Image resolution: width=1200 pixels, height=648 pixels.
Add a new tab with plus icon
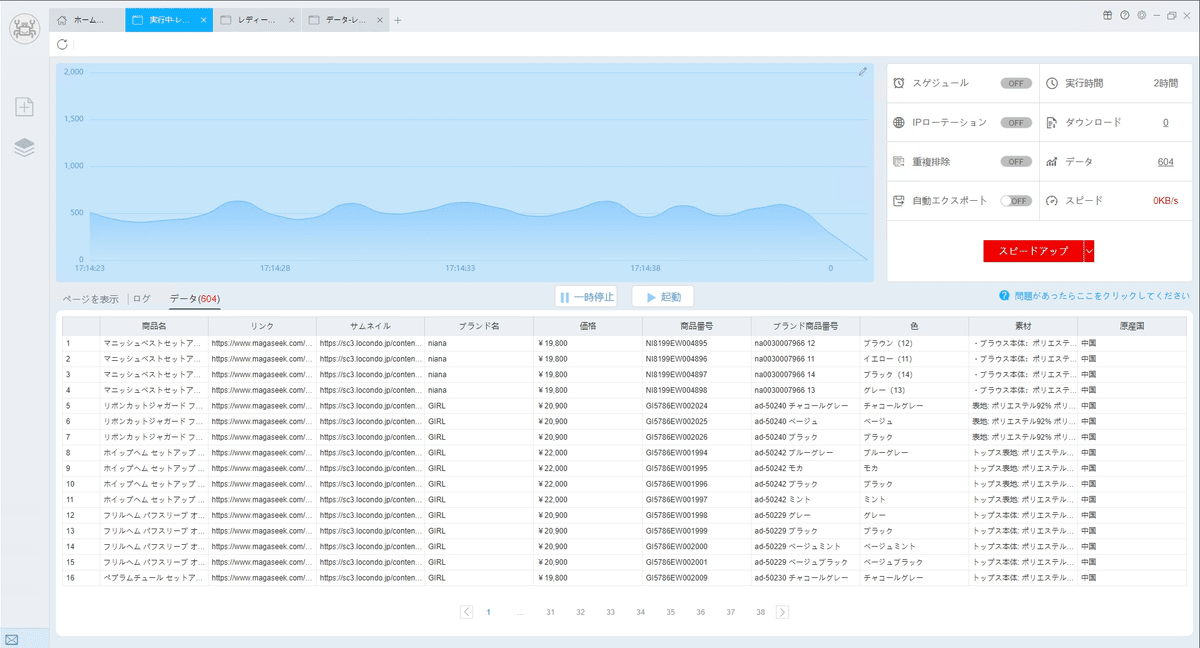point(397,20)
